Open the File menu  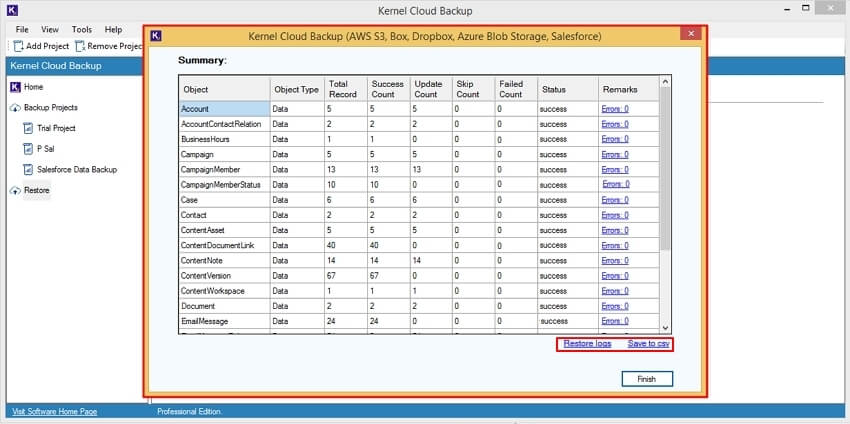click(x=22, y=29)
